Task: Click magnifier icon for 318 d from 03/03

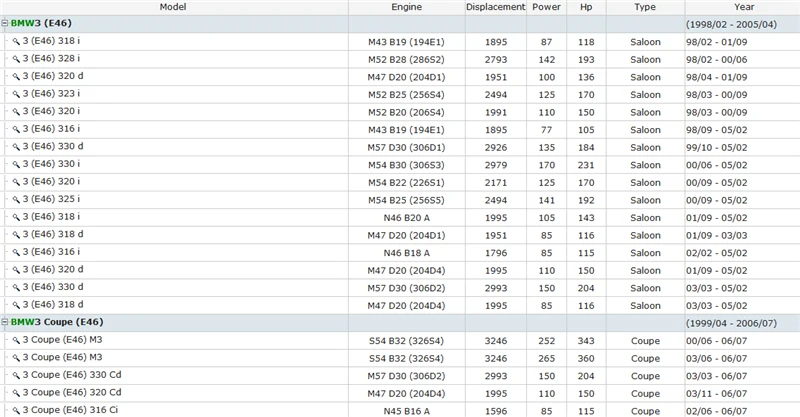Action: 16,306
